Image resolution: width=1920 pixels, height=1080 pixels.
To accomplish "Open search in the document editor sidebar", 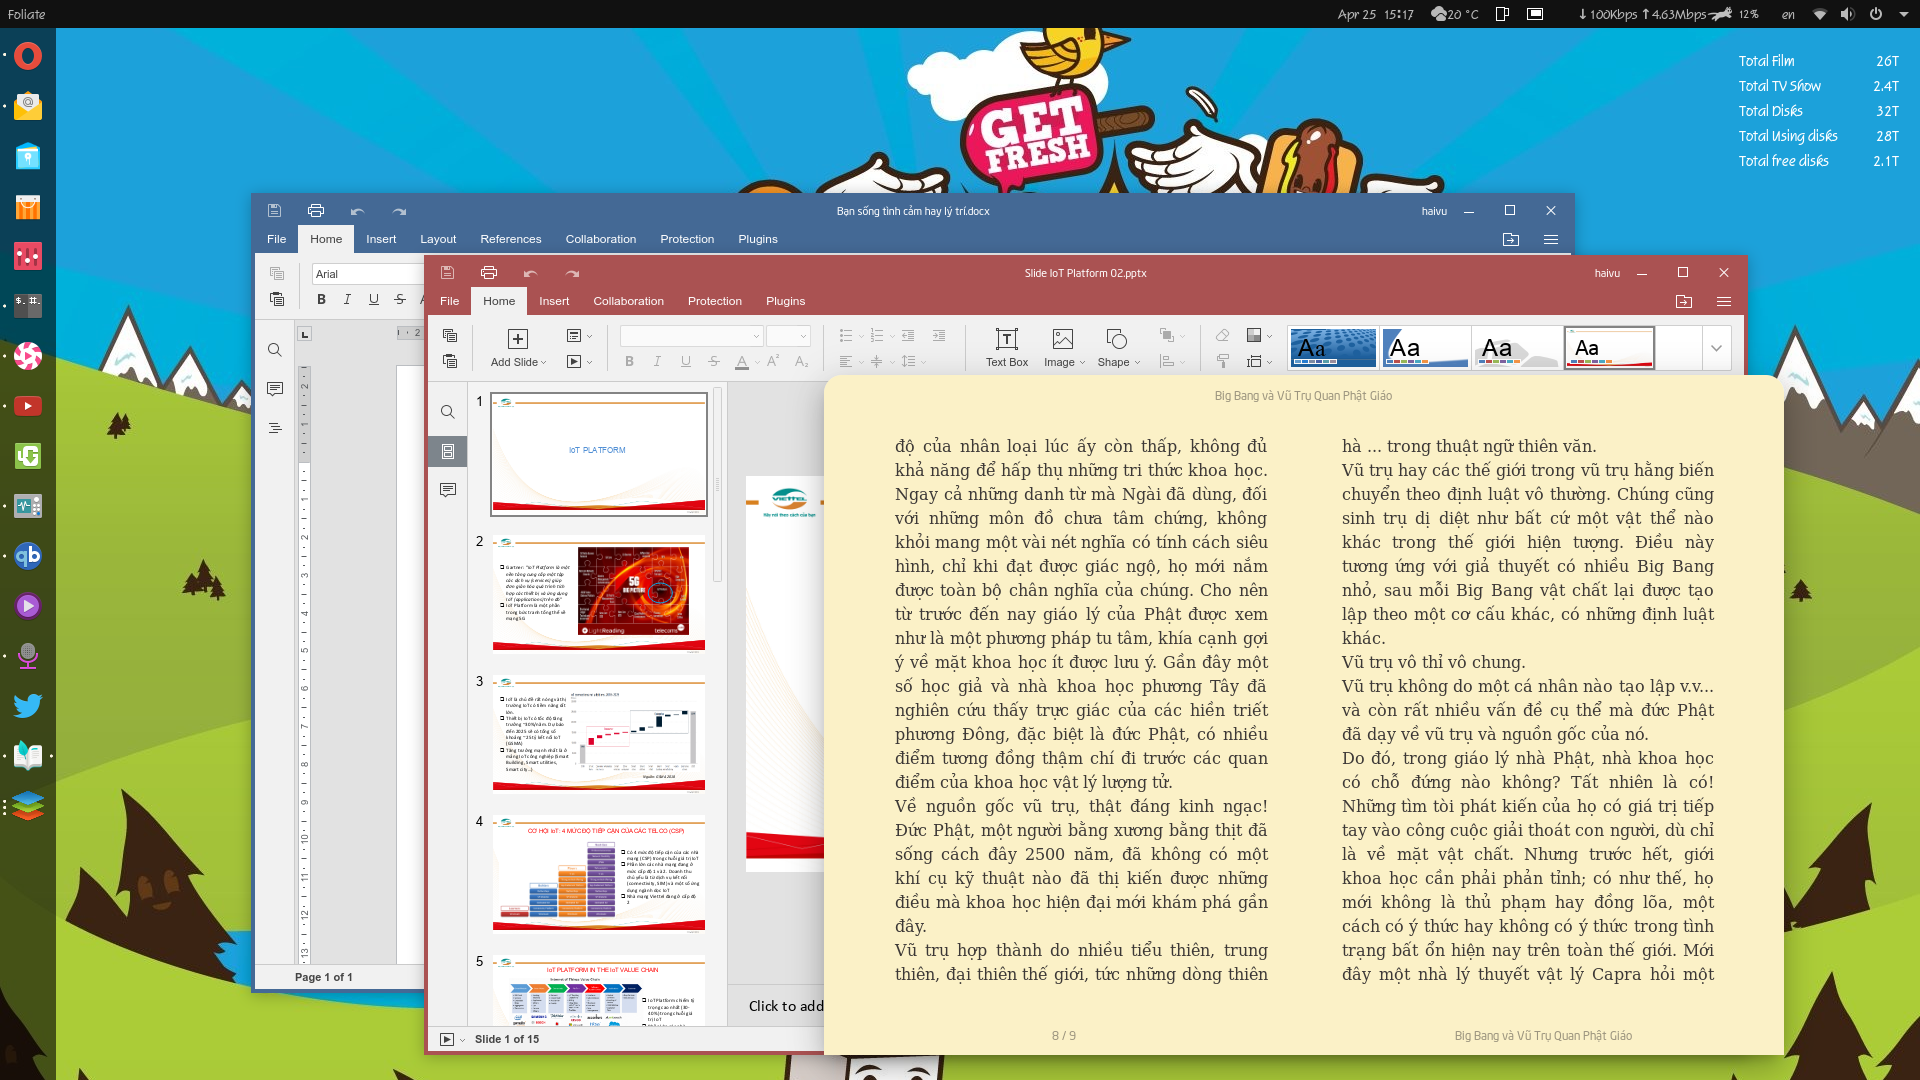I will [x=275, y=350].
